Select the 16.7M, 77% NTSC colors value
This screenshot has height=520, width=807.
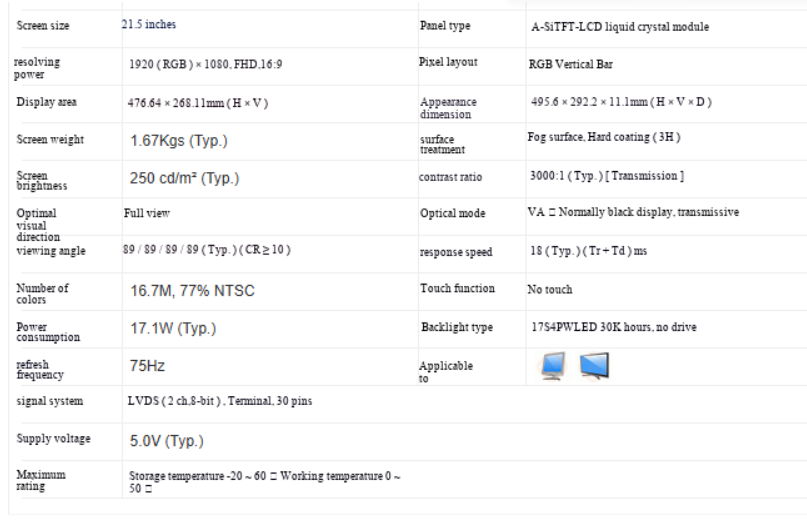(192, 291)
